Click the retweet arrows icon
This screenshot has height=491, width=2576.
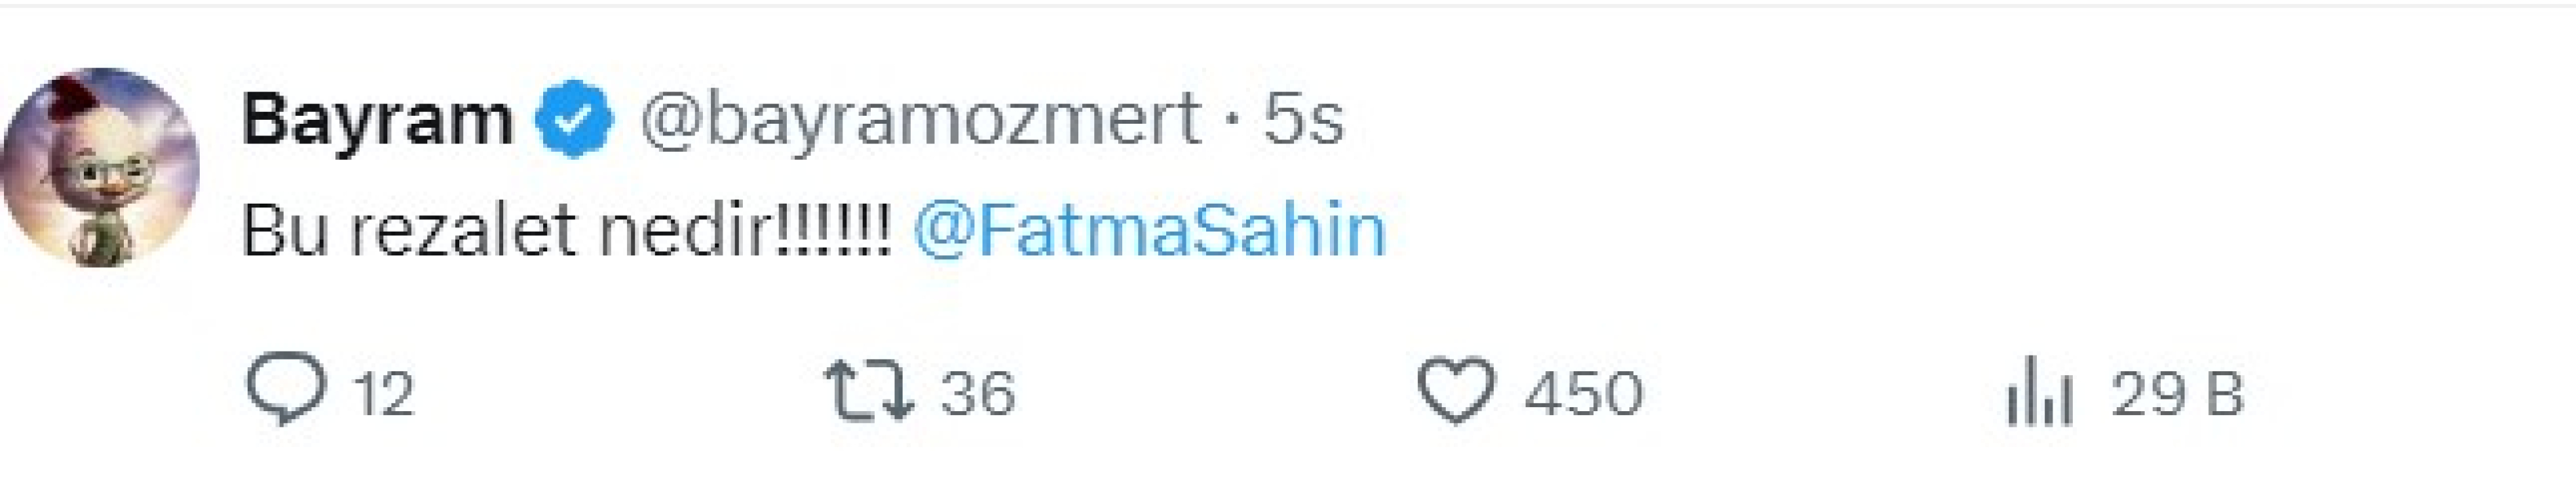(x=868, y=391)
